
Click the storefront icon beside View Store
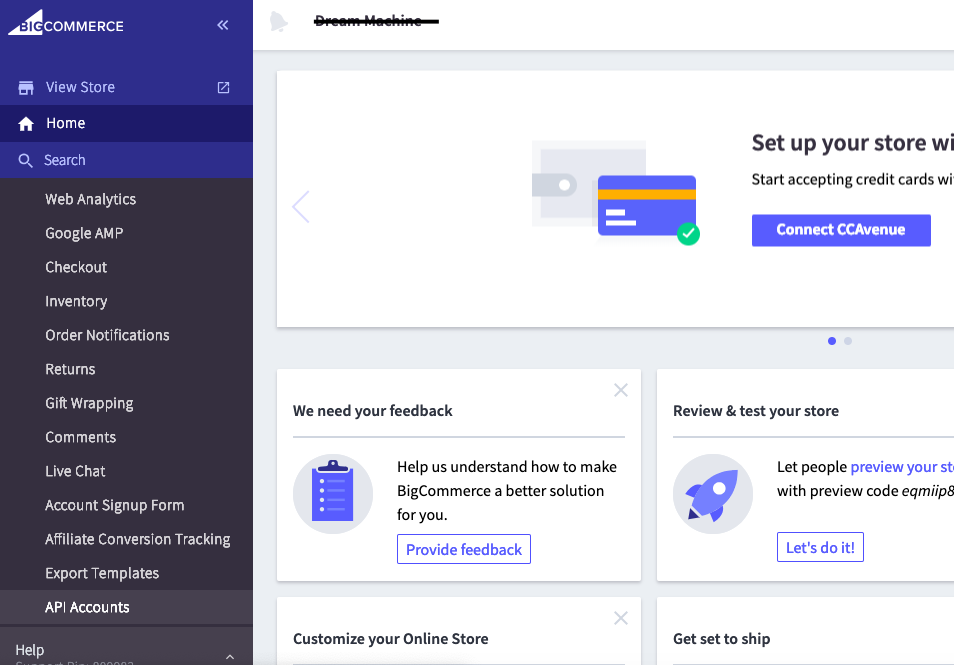click(x=26, y=88)
